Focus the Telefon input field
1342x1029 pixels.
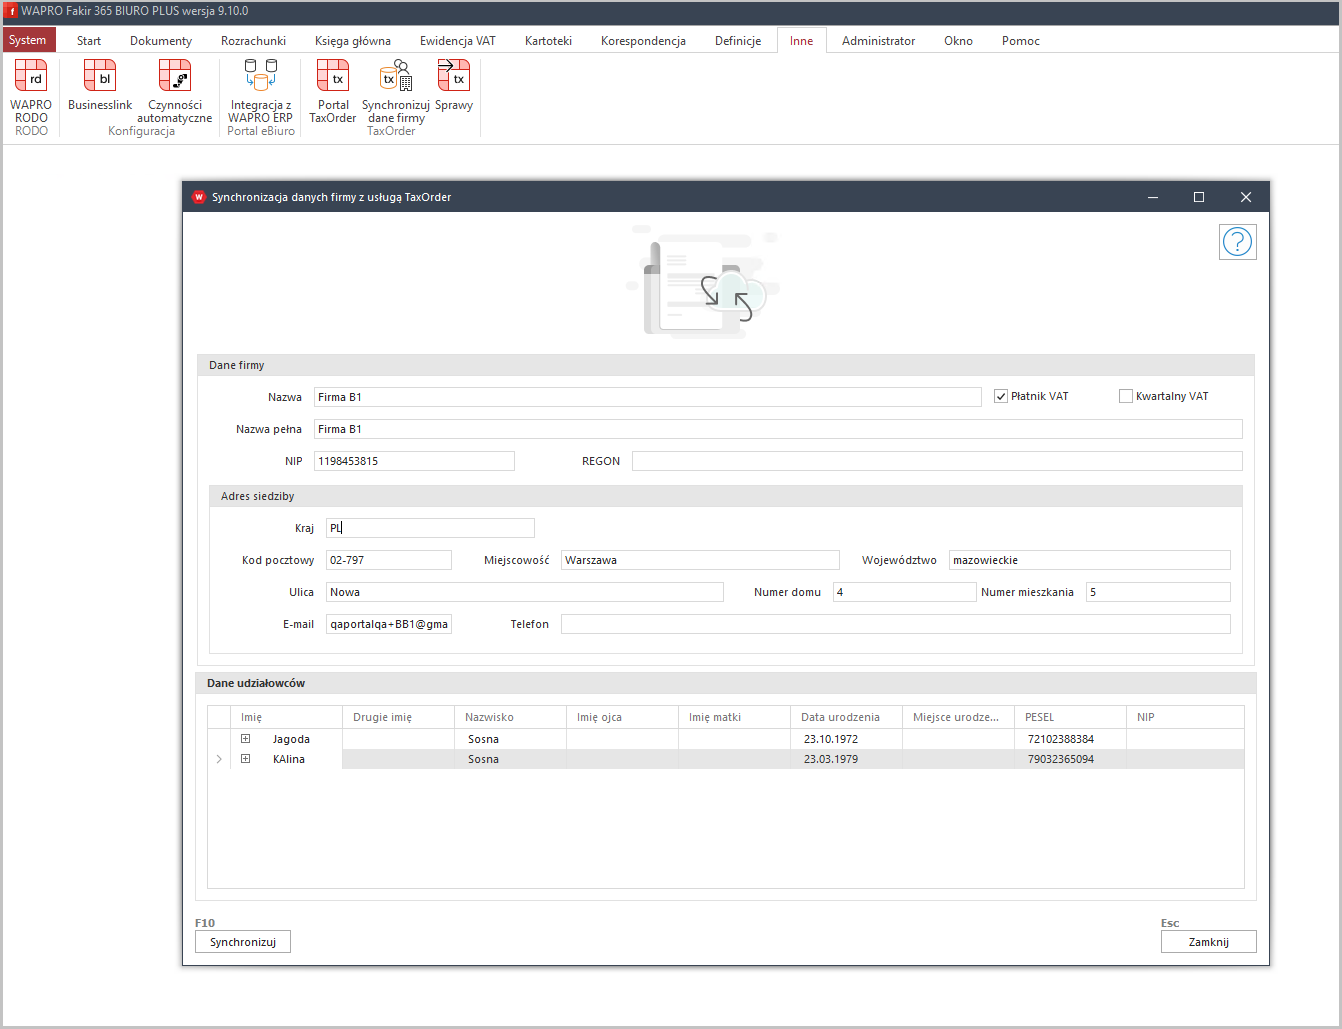click(x=895, y=624)
